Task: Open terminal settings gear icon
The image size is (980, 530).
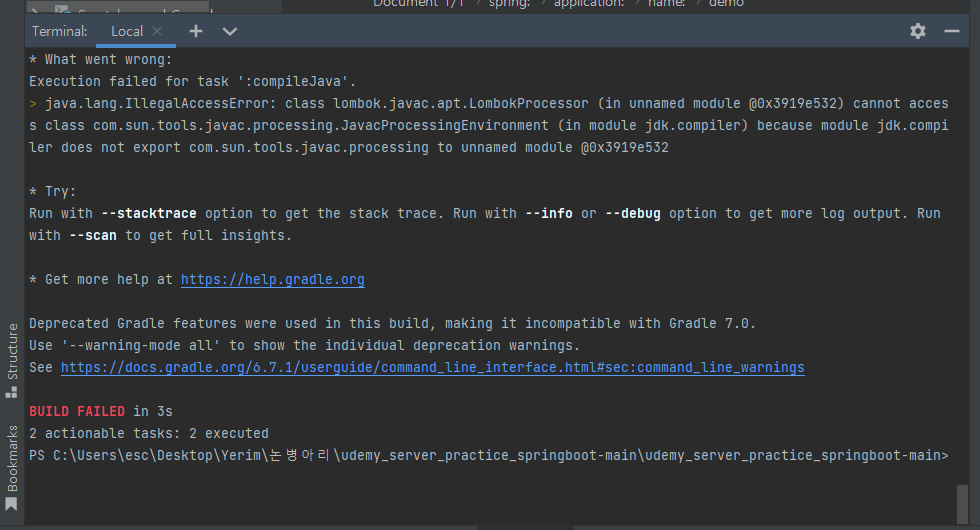Action: [918, 31]
